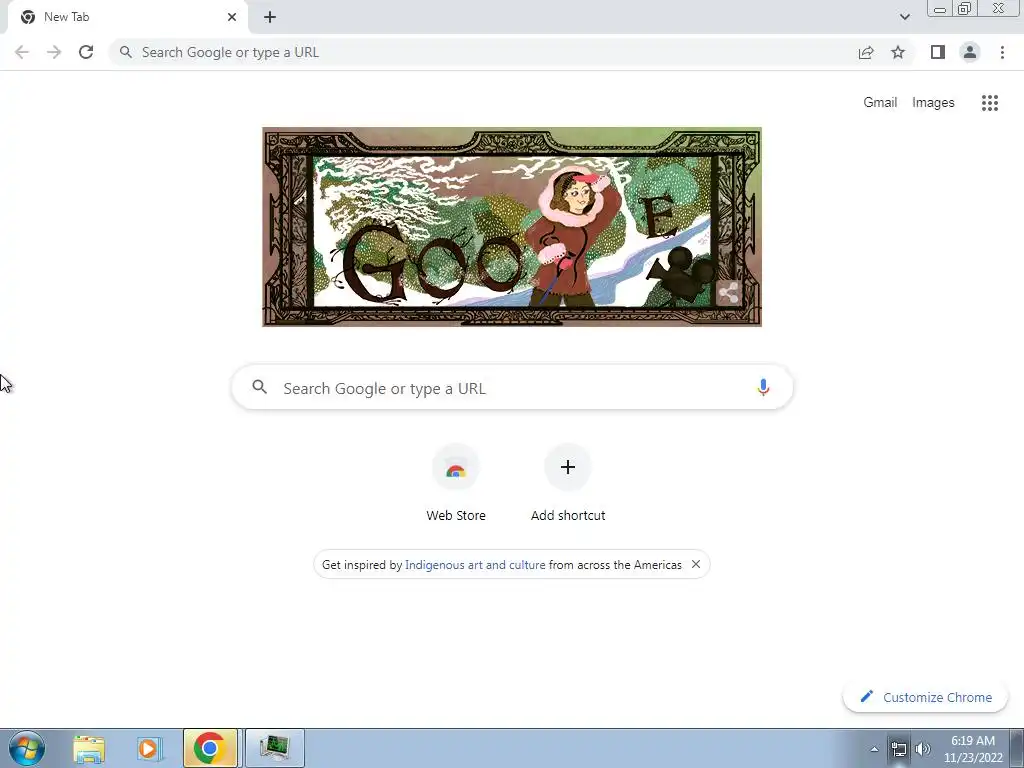Show hidden system tray icons
The image size is (1024, 768).
(874, 749)
